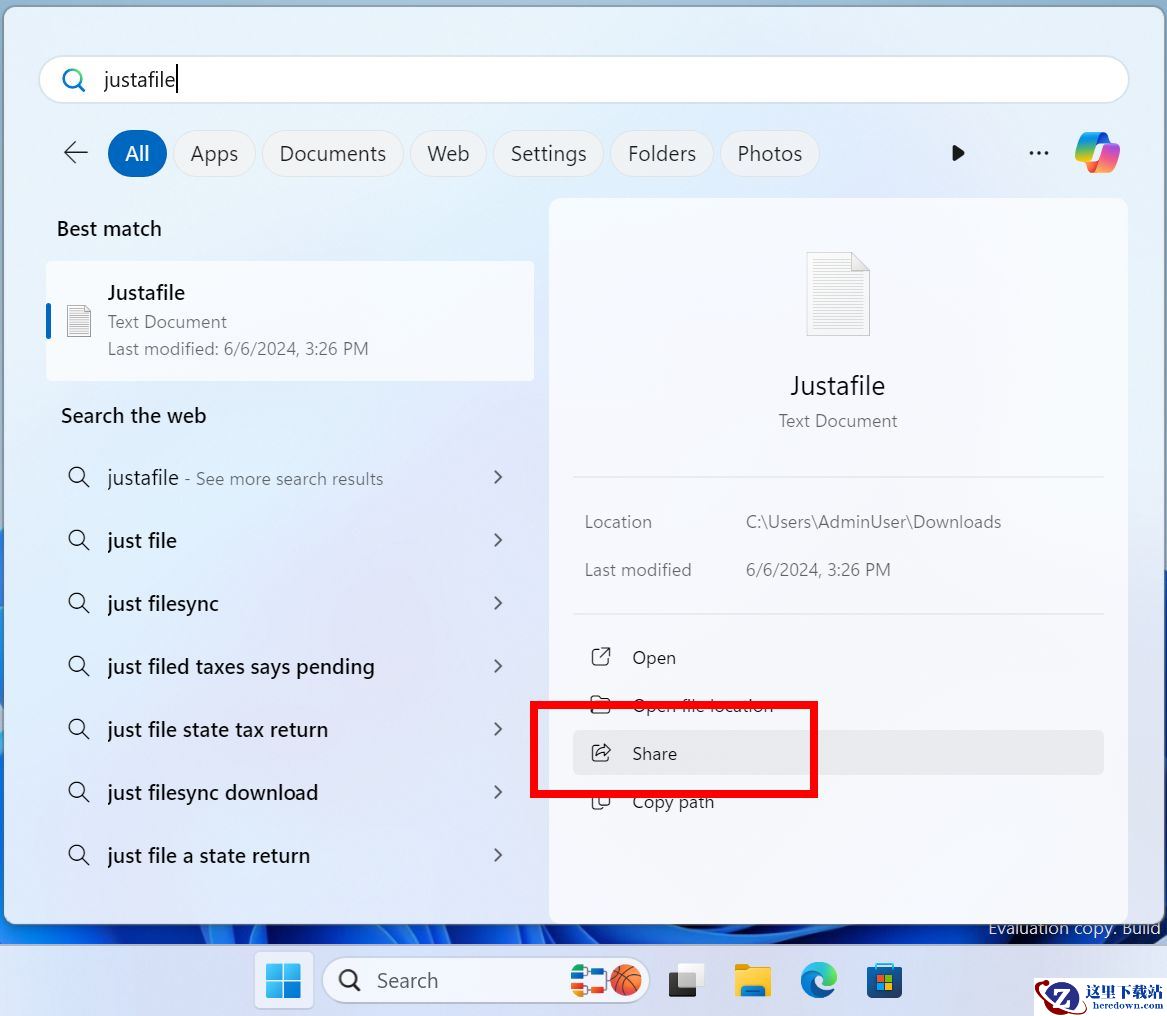The width and height of the screenshot is (1167, 1016).
Task: Switch to the Settings filter tab
Action: [549, 153]
